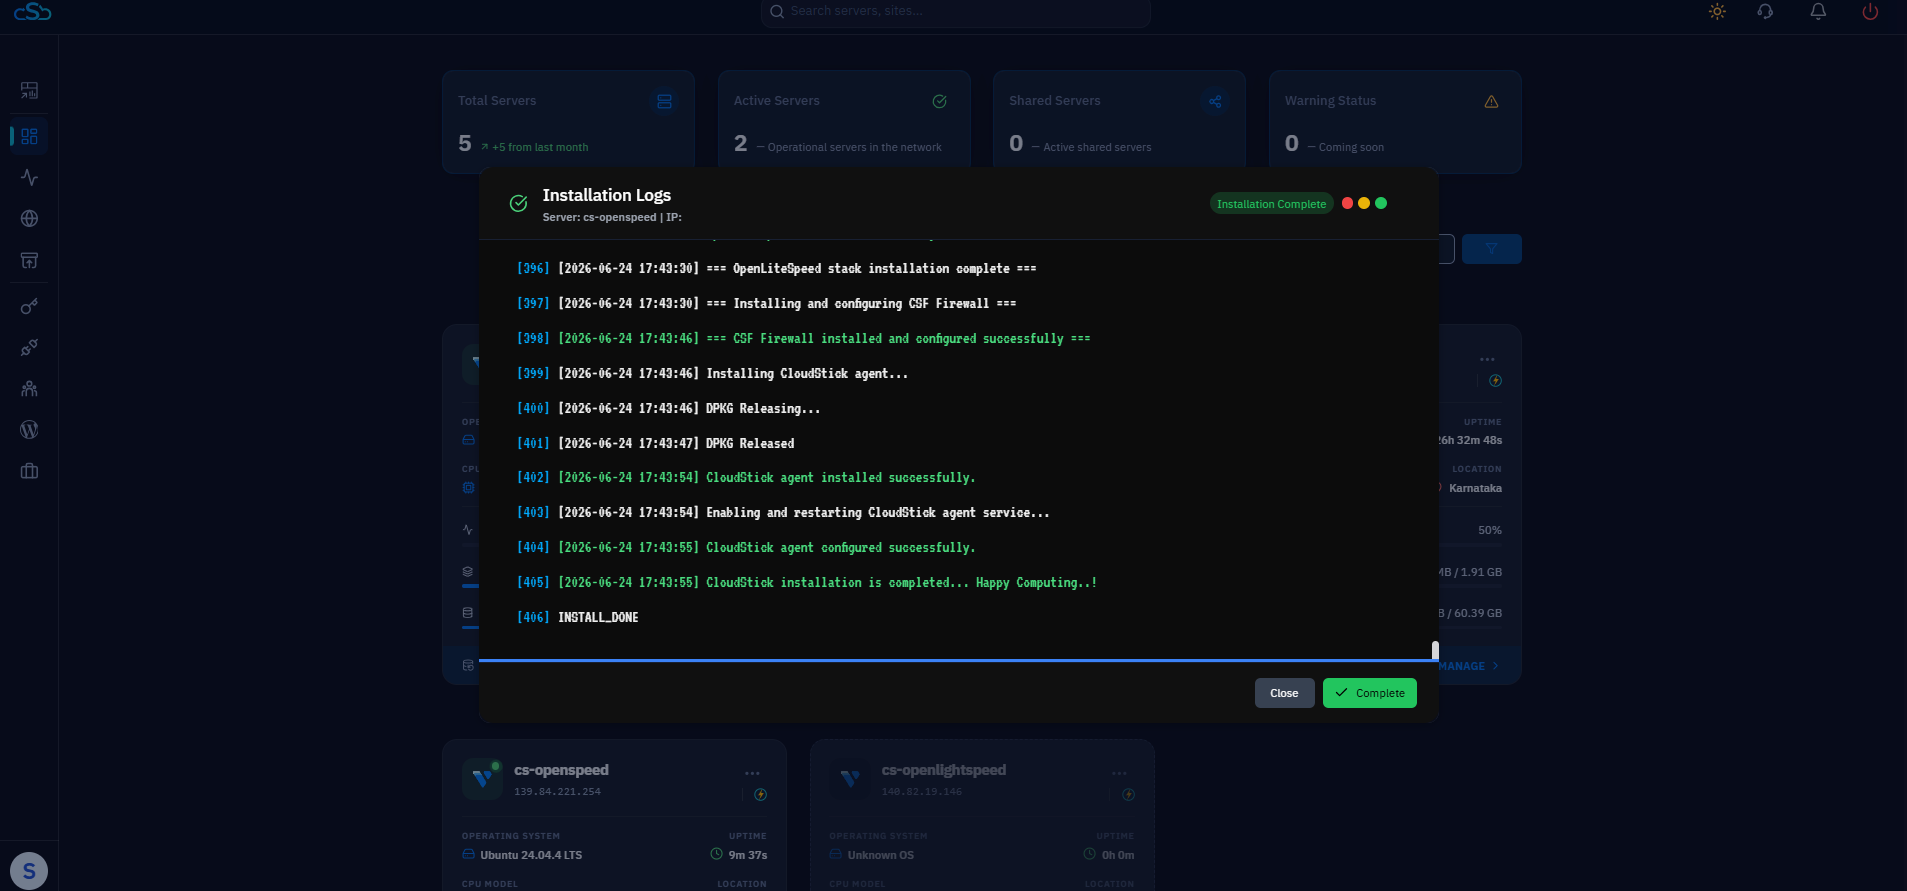The image size is (1907, 891).
Task: Click log line 397 about installing CSF Firewall
Action: point(766,304)
